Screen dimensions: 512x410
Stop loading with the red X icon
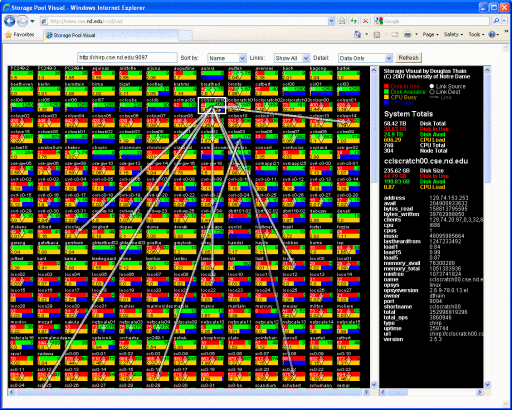[365, 21]
